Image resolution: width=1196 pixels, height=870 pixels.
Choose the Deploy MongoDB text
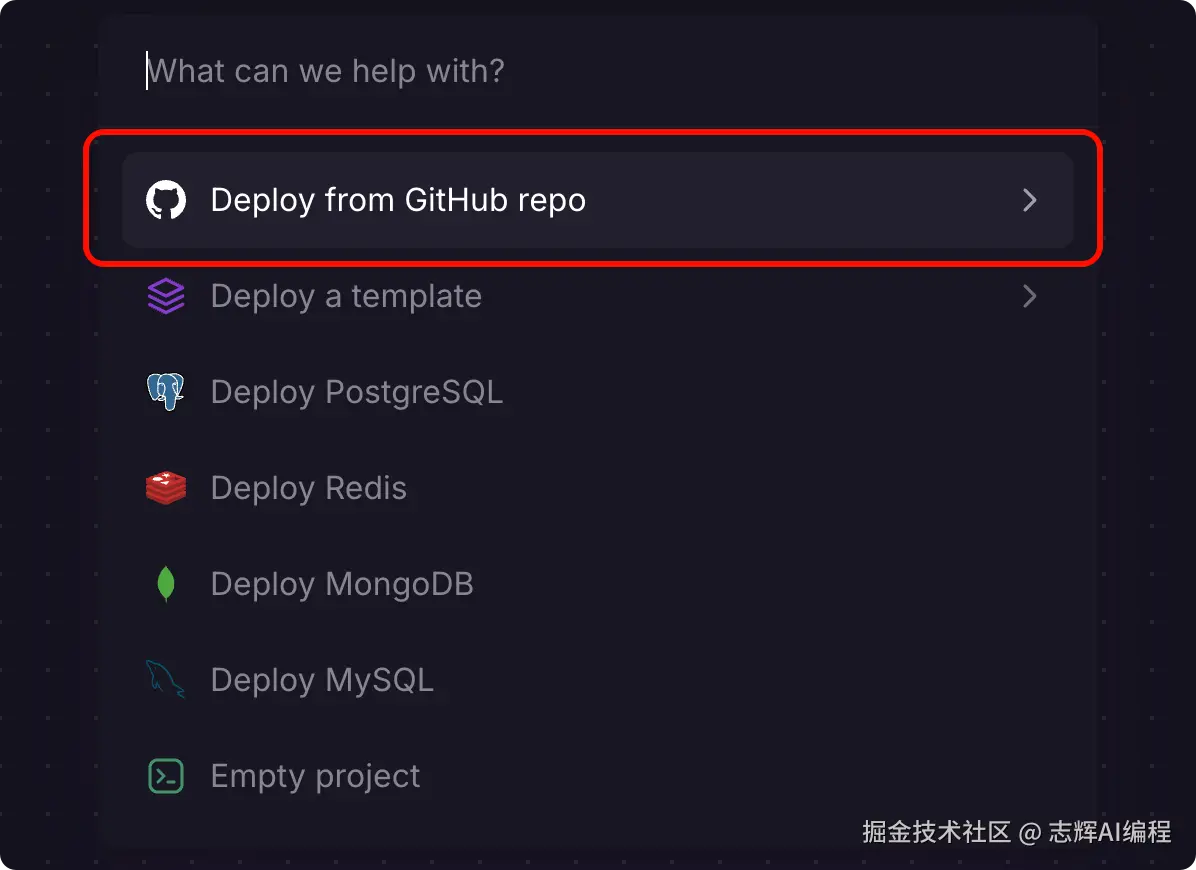342,584
